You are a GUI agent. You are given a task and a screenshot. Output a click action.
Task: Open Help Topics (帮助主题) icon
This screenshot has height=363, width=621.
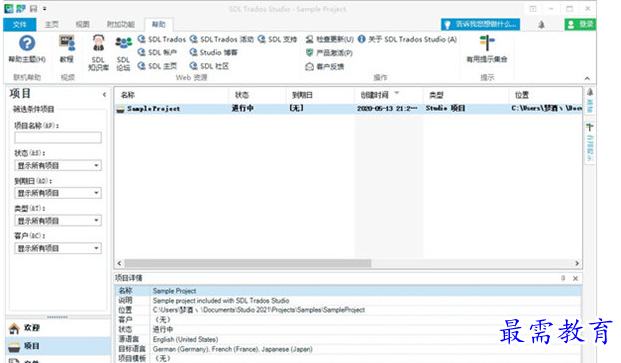point(27,43)
